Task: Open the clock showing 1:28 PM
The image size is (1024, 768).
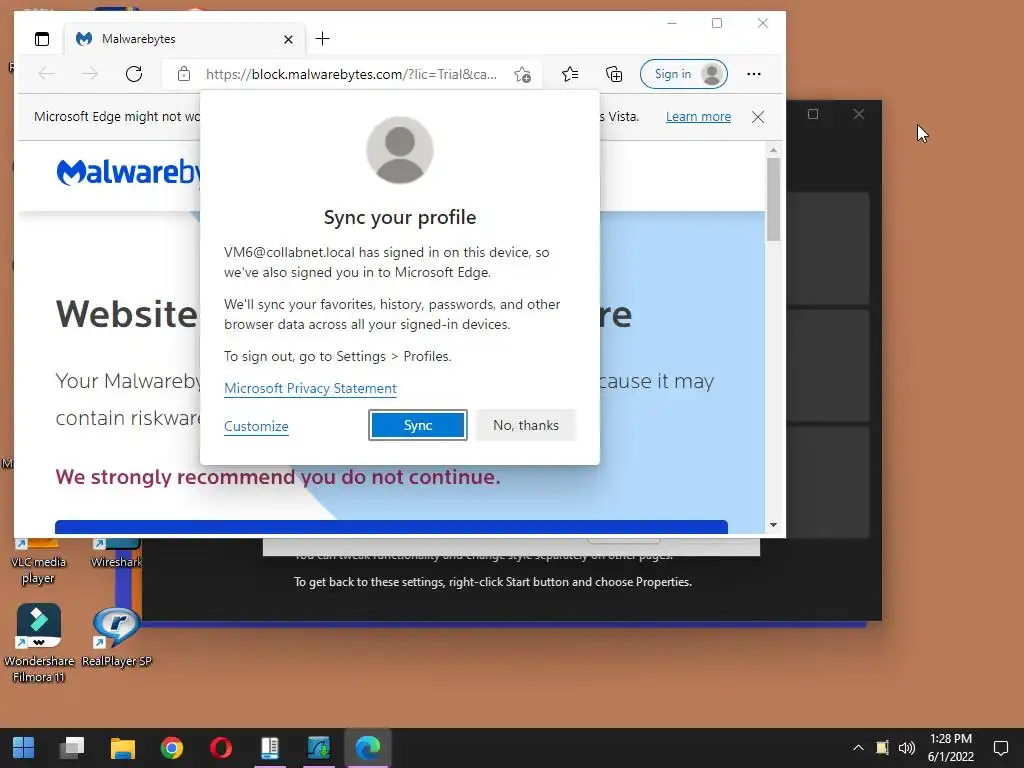Action: [x=951, y=748]
